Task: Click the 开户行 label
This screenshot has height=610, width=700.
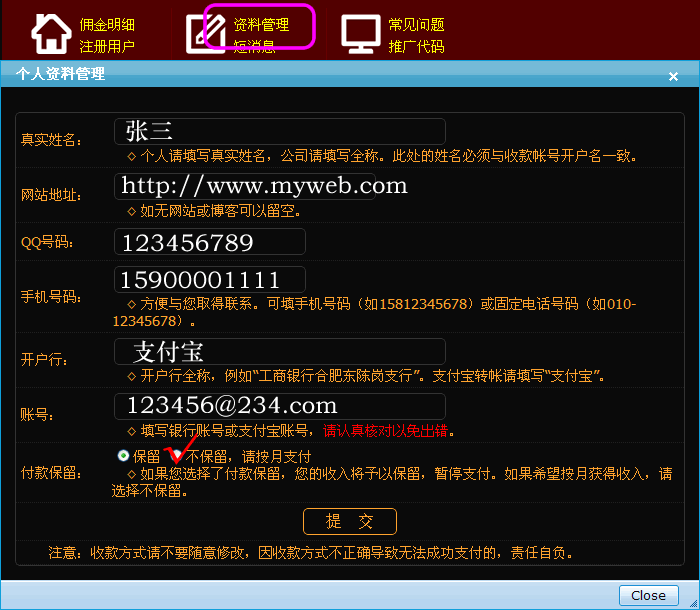Action: (44, 359)
